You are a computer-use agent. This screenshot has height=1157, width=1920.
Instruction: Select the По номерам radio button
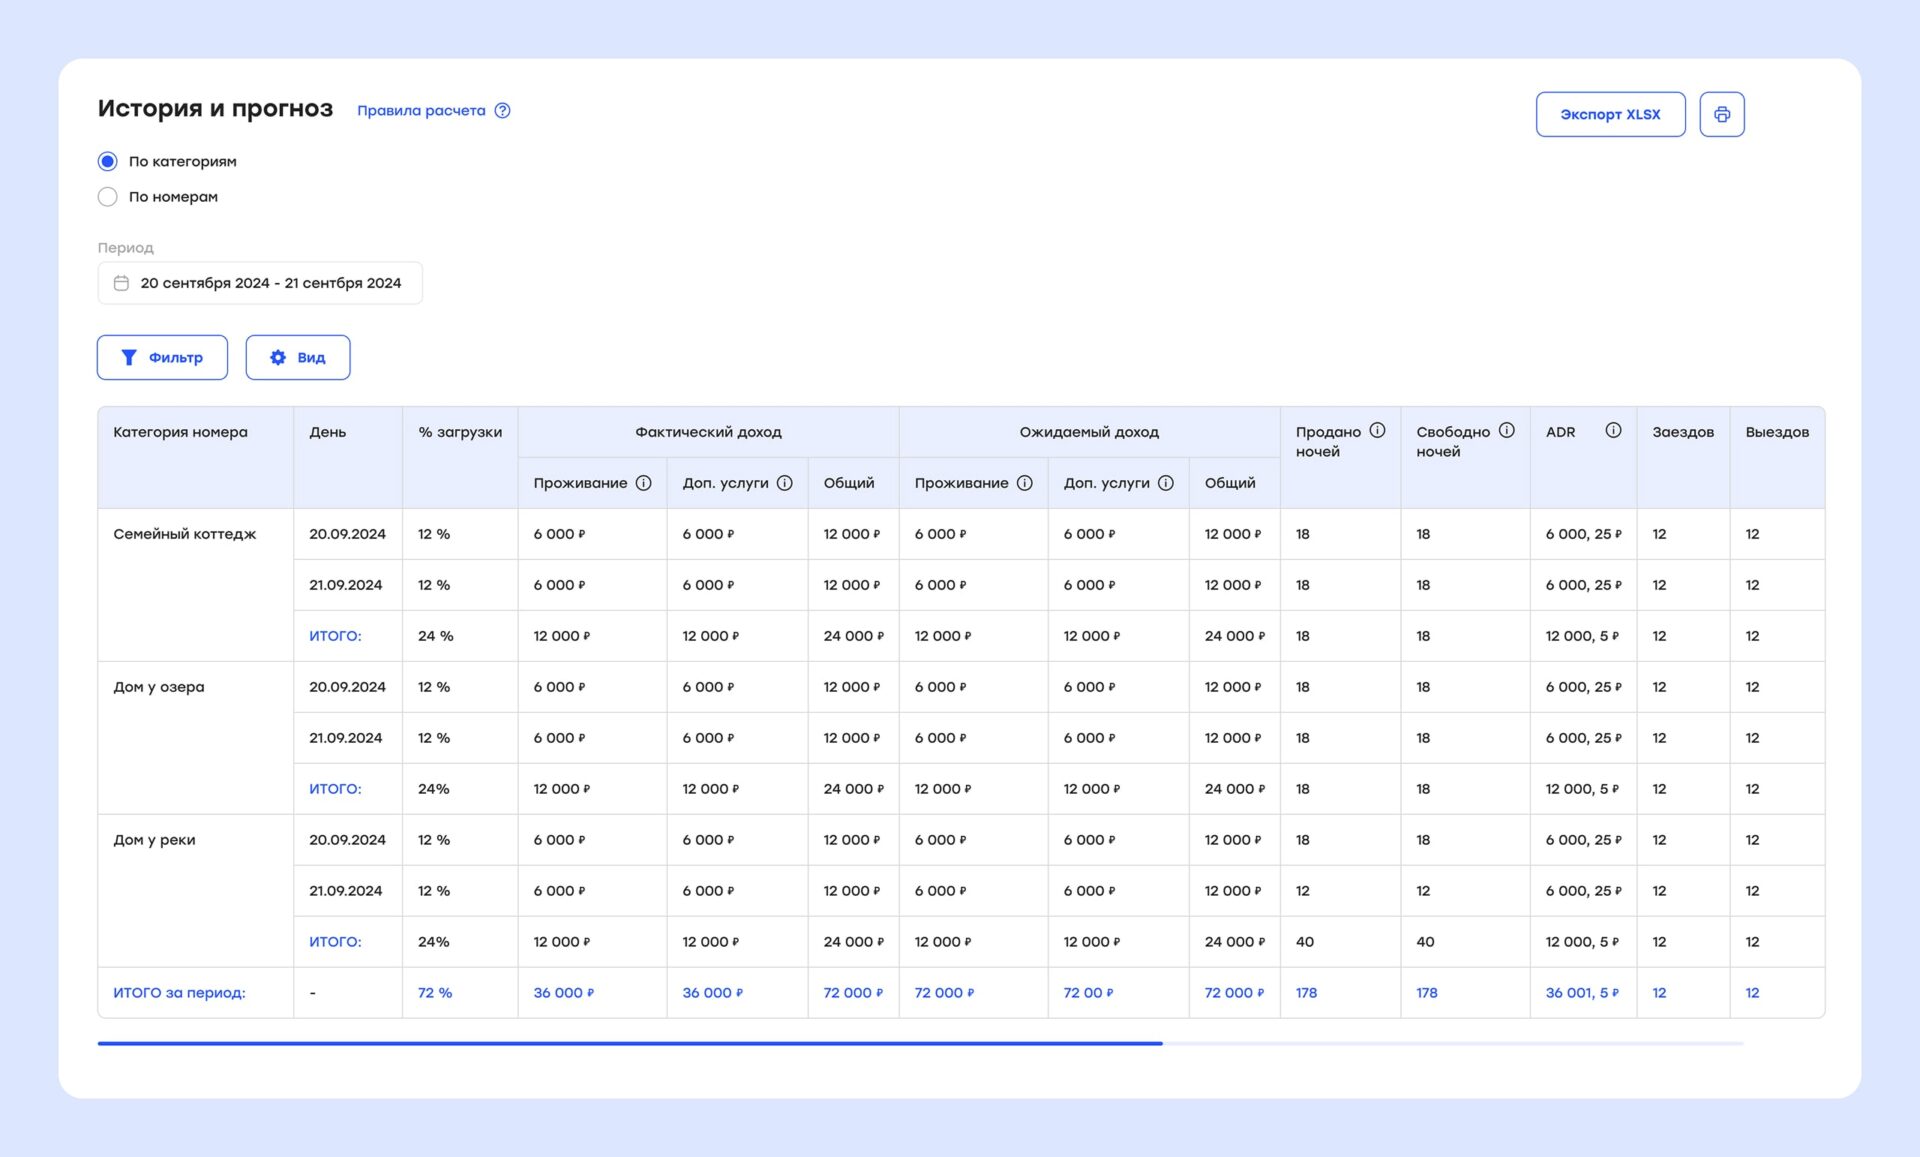click(108, 197)
